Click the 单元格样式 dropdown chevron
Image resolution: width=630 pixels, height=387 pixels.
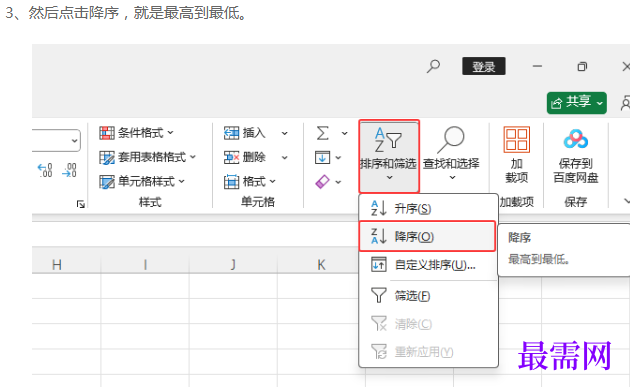[x=182, y=181]
